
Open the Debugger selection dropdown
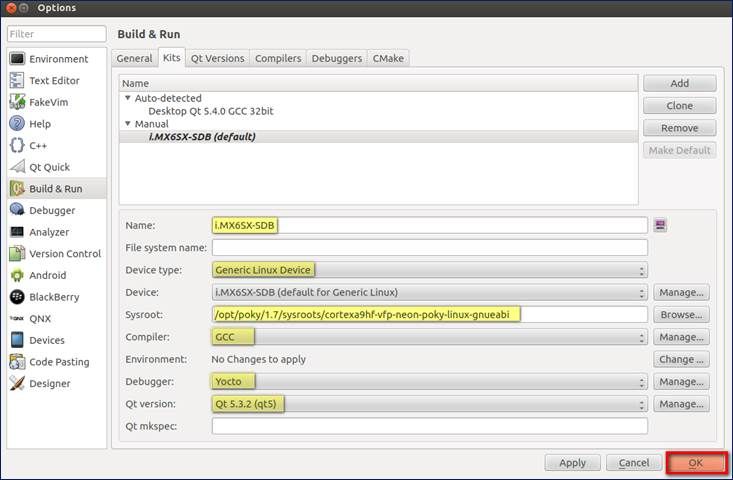click(429, 381)
